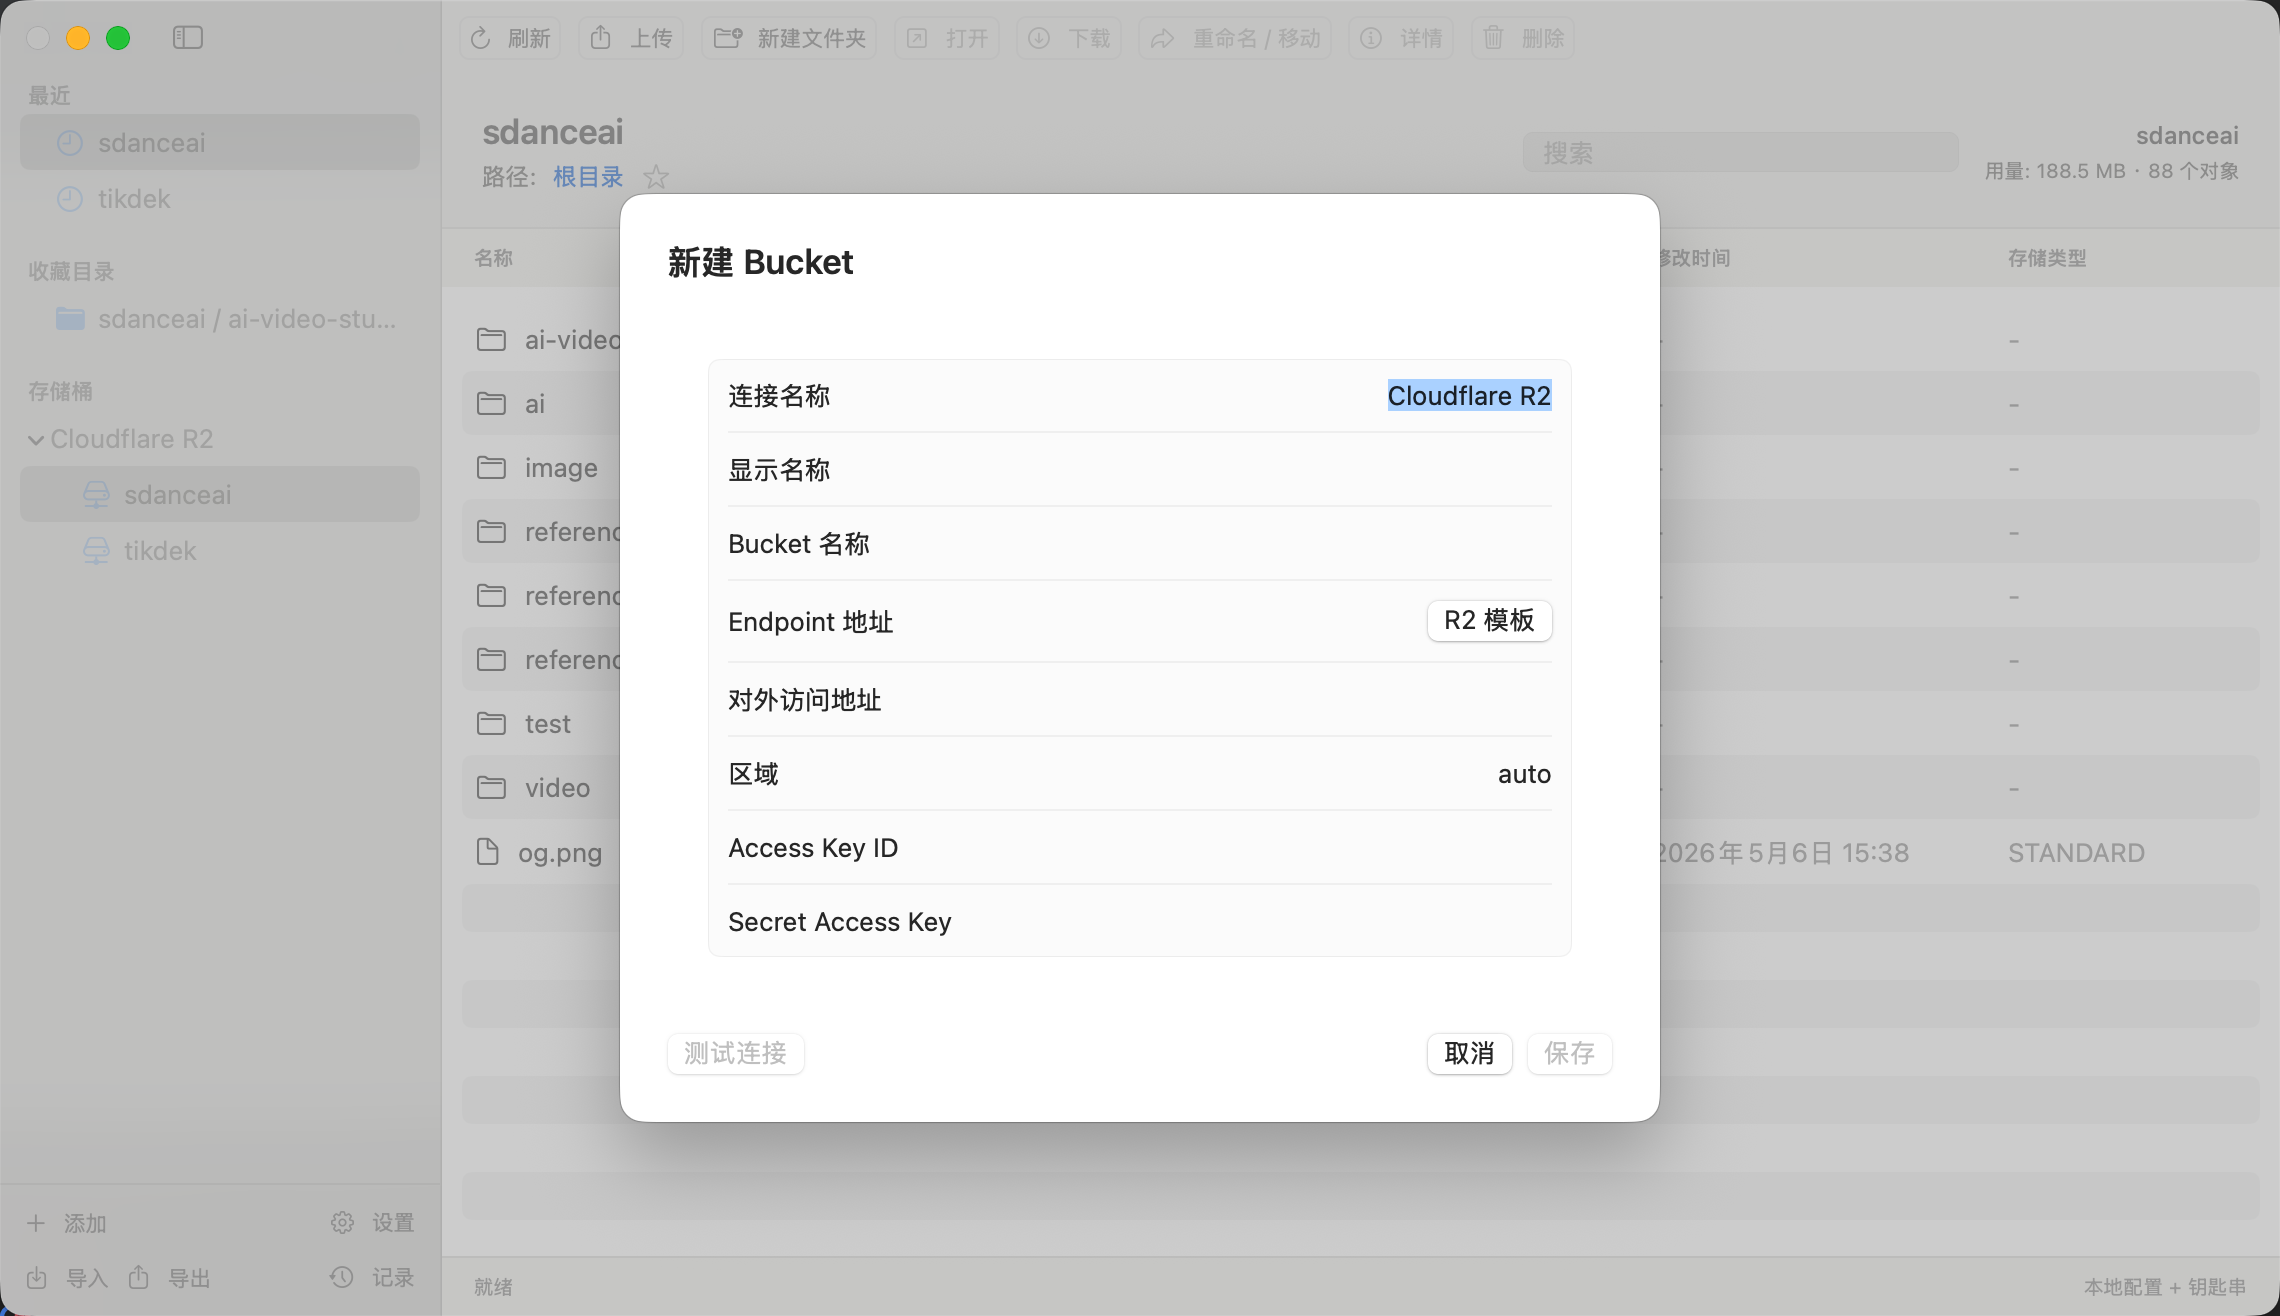2280x1316 pixels.
Task: Click the 连接名称 field with Cloudflare R2
Action: coord(1140,396)
